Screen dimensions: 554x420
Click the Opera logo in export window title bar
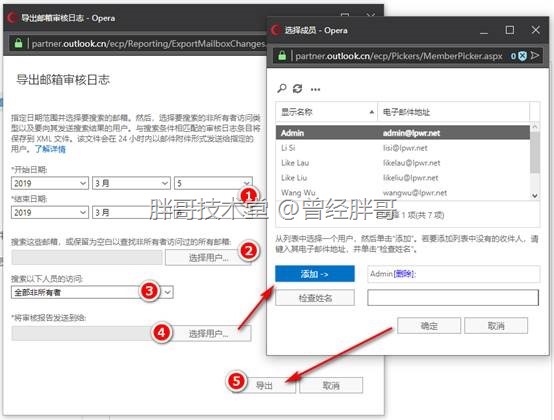tap(12, 18)
